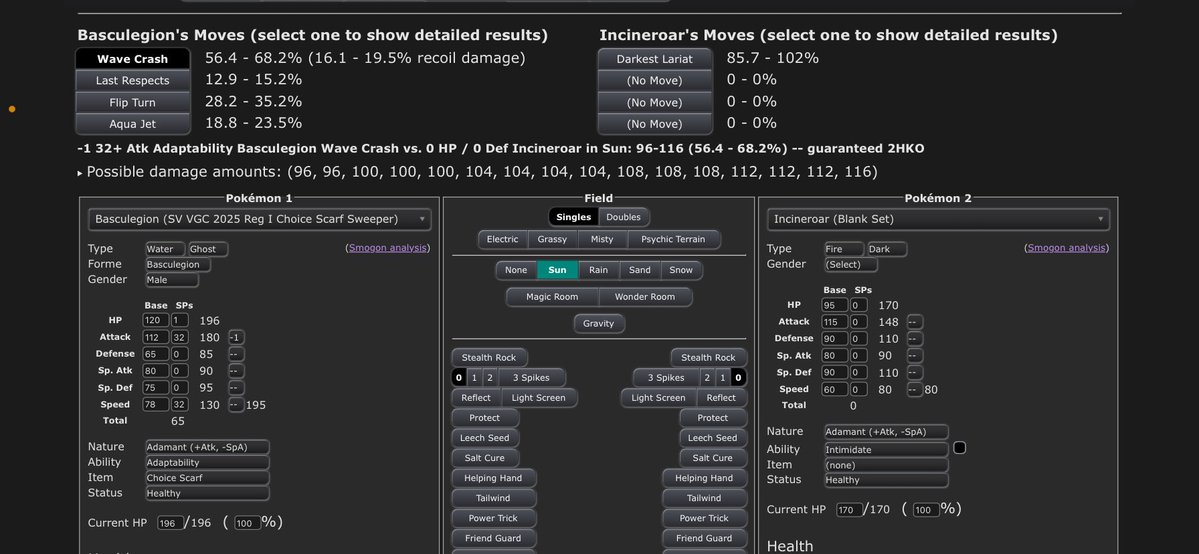The height and width of the screenshot is (554, 1199).
Task: Edit Basculegion's Speed SPs field
Action: (x=180, y=405)
